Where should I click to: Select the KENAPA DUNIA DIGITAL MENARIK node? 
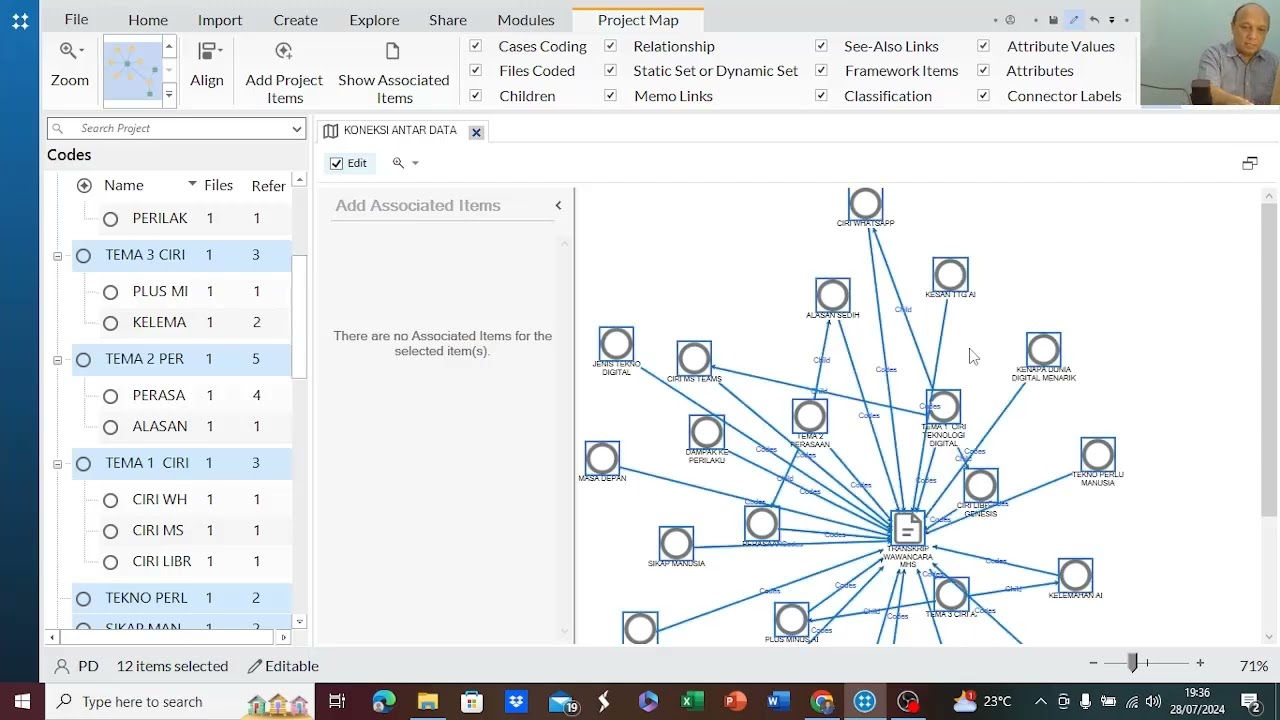tap(1043, 350)
